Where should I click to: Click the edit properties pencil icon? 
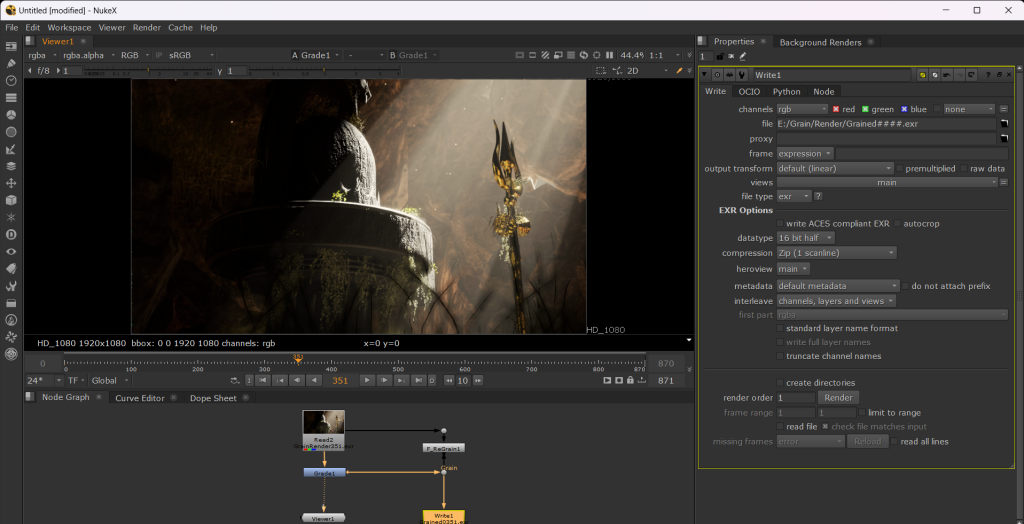tap(743, 56)
